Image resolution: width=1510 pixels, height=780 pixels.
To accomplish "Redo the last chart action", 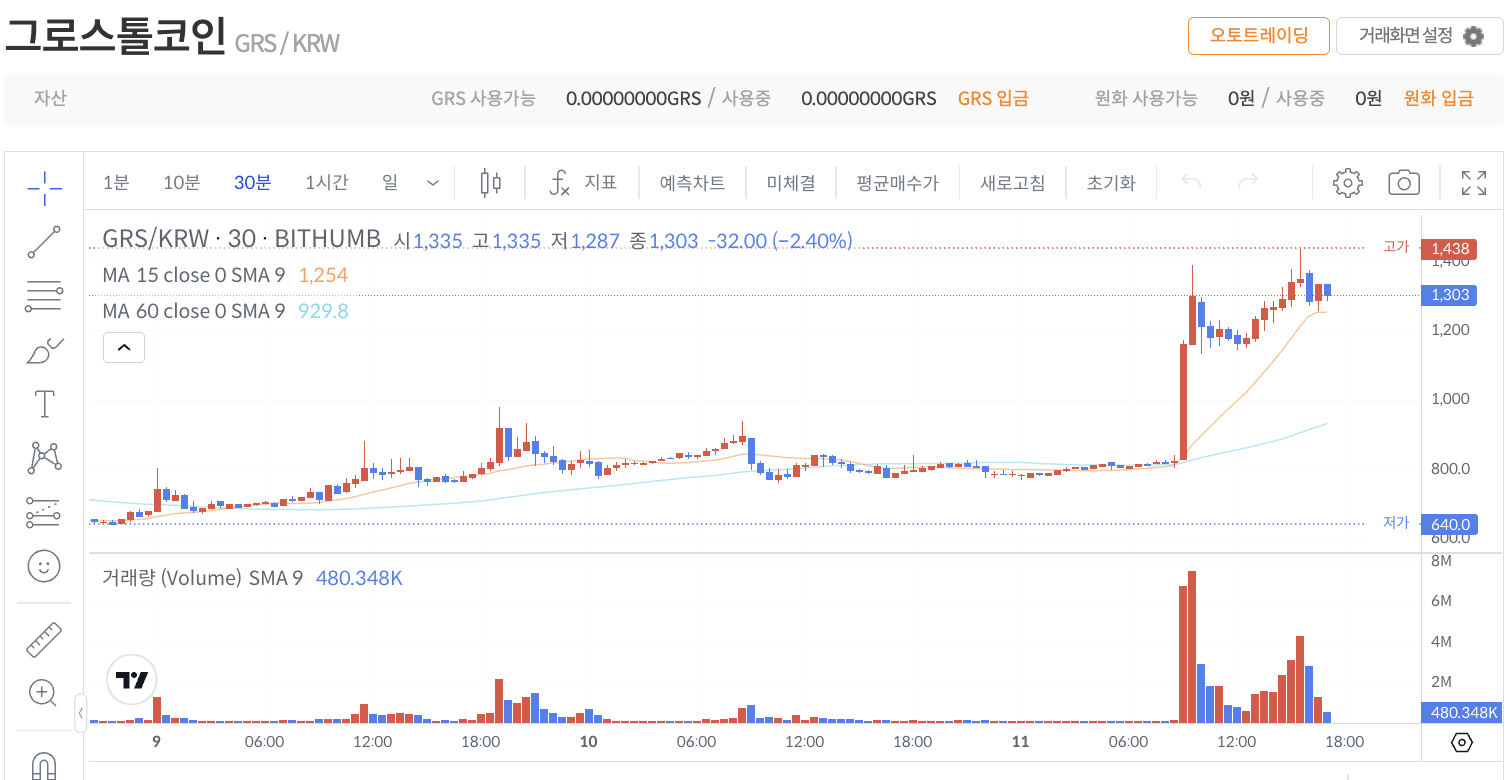I will click(x=1248, y=182).
